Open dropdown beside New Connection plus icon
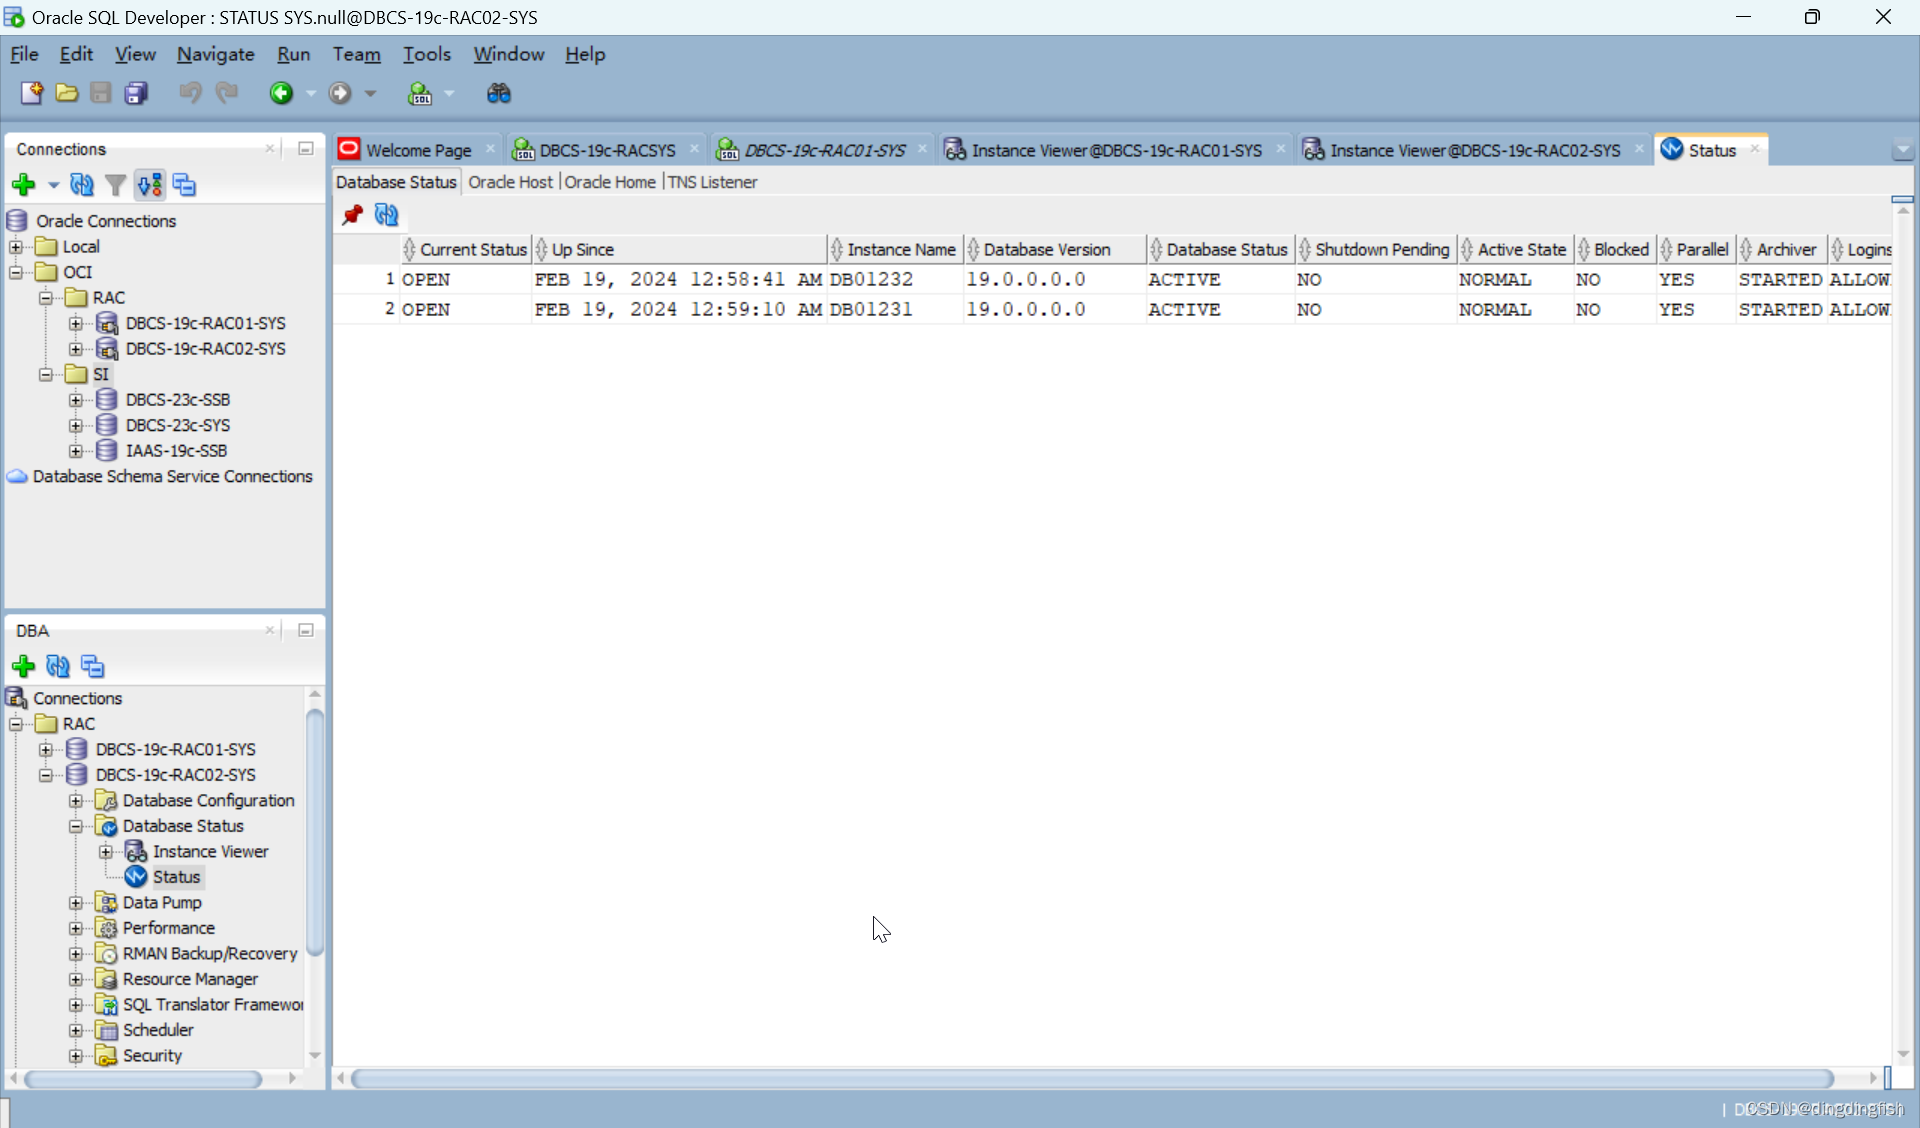 (x=53, y=185)
